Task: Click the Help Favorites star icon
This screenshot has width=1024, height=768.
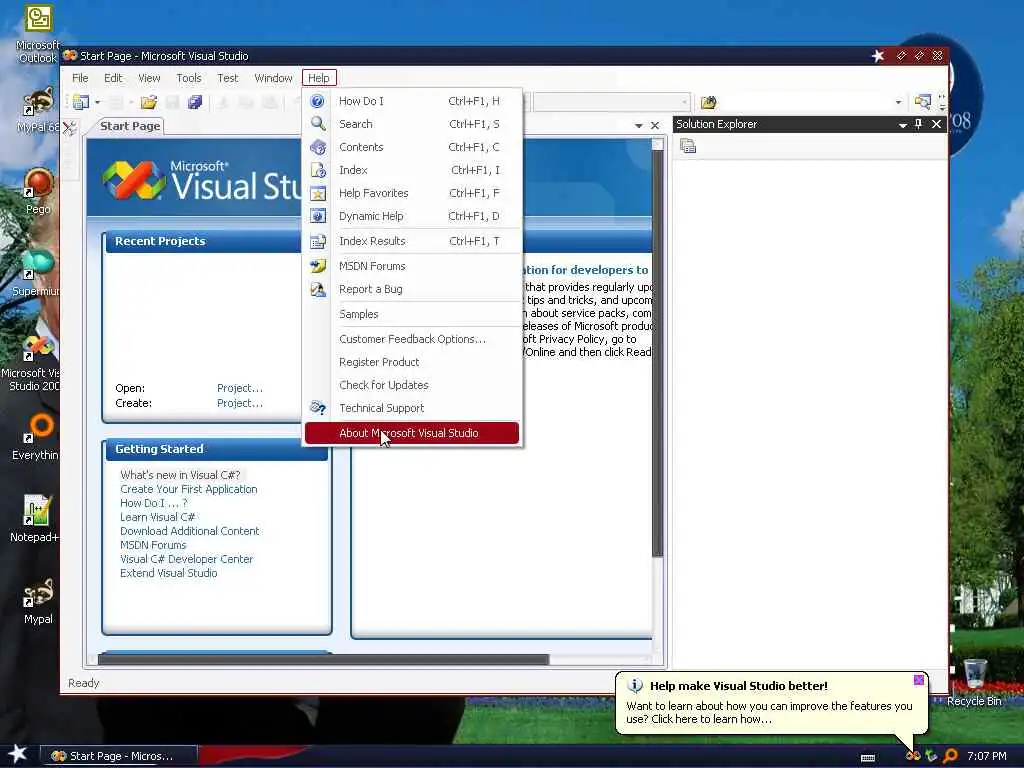Action: tap(317, 193)
